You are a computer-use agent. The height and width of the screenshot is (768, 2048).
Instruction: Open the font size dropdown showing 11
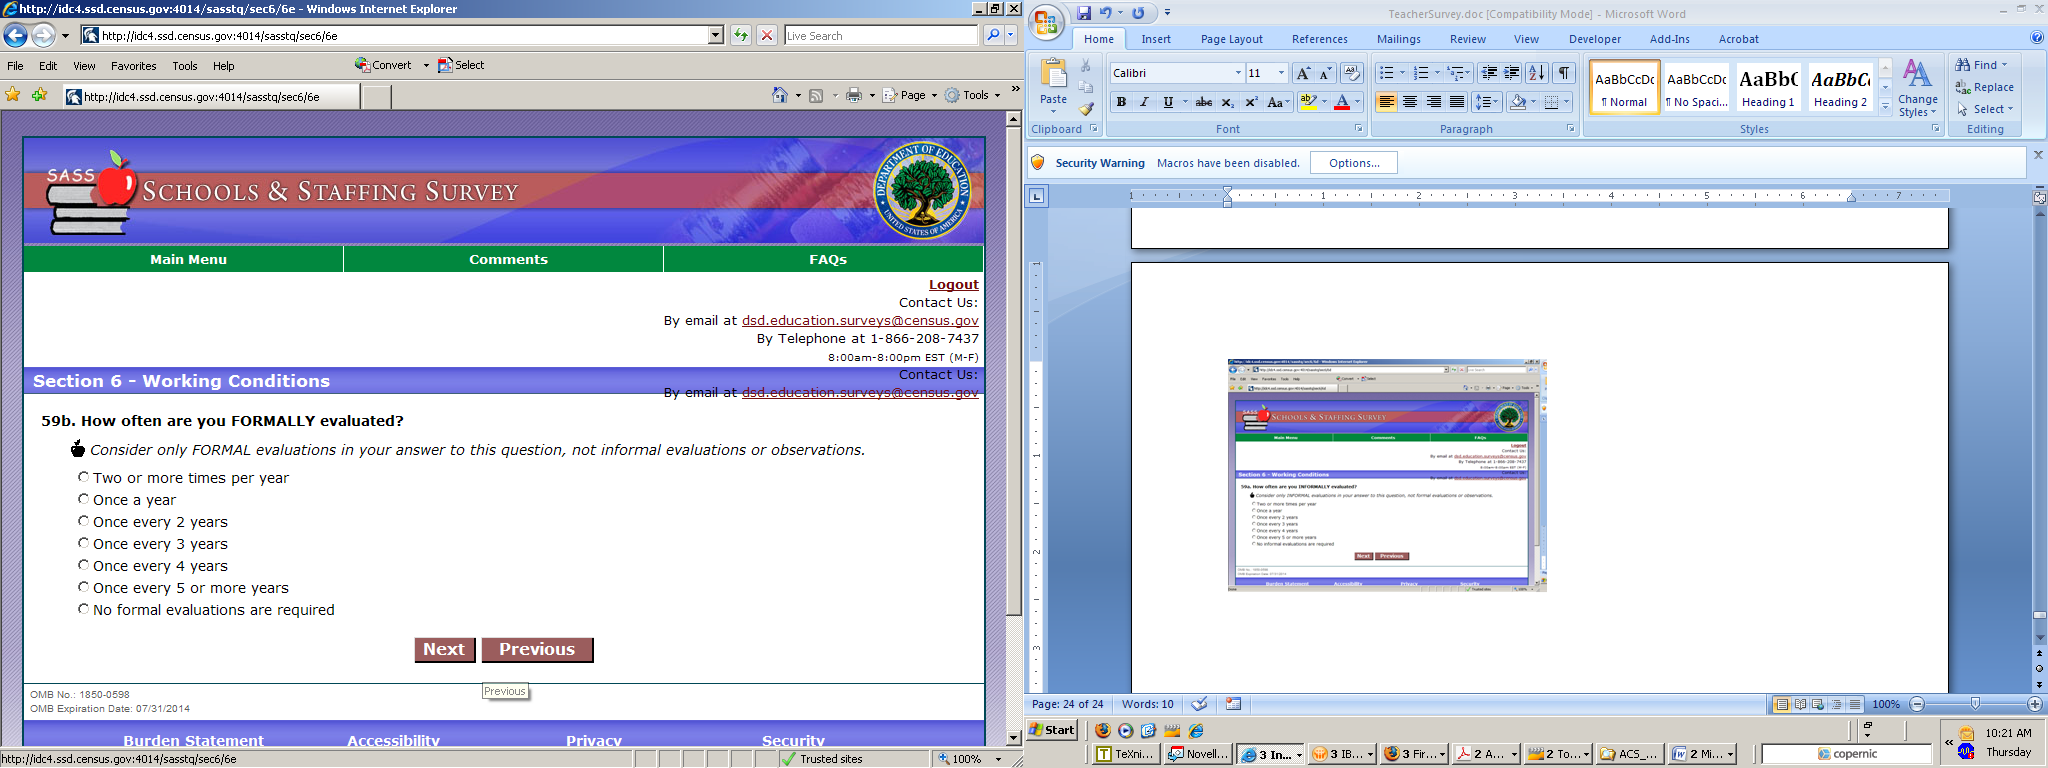pyautogui.click(x=1281, y=73)
